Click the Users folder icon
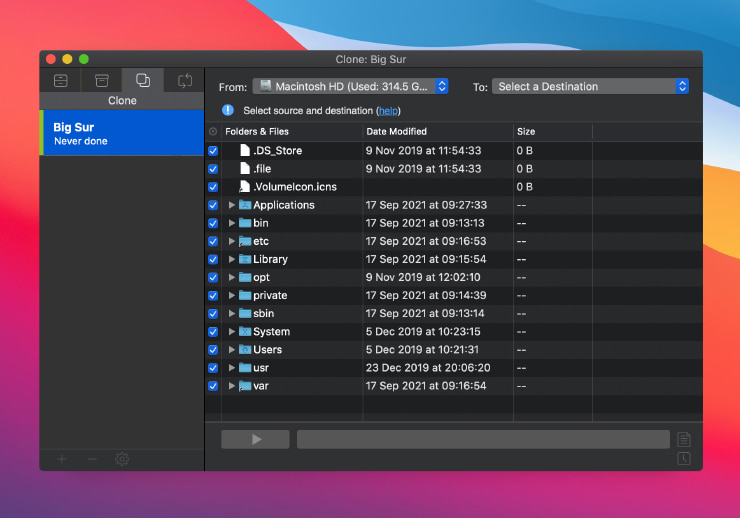Viewport: 740px width, 518px height. 244,350
